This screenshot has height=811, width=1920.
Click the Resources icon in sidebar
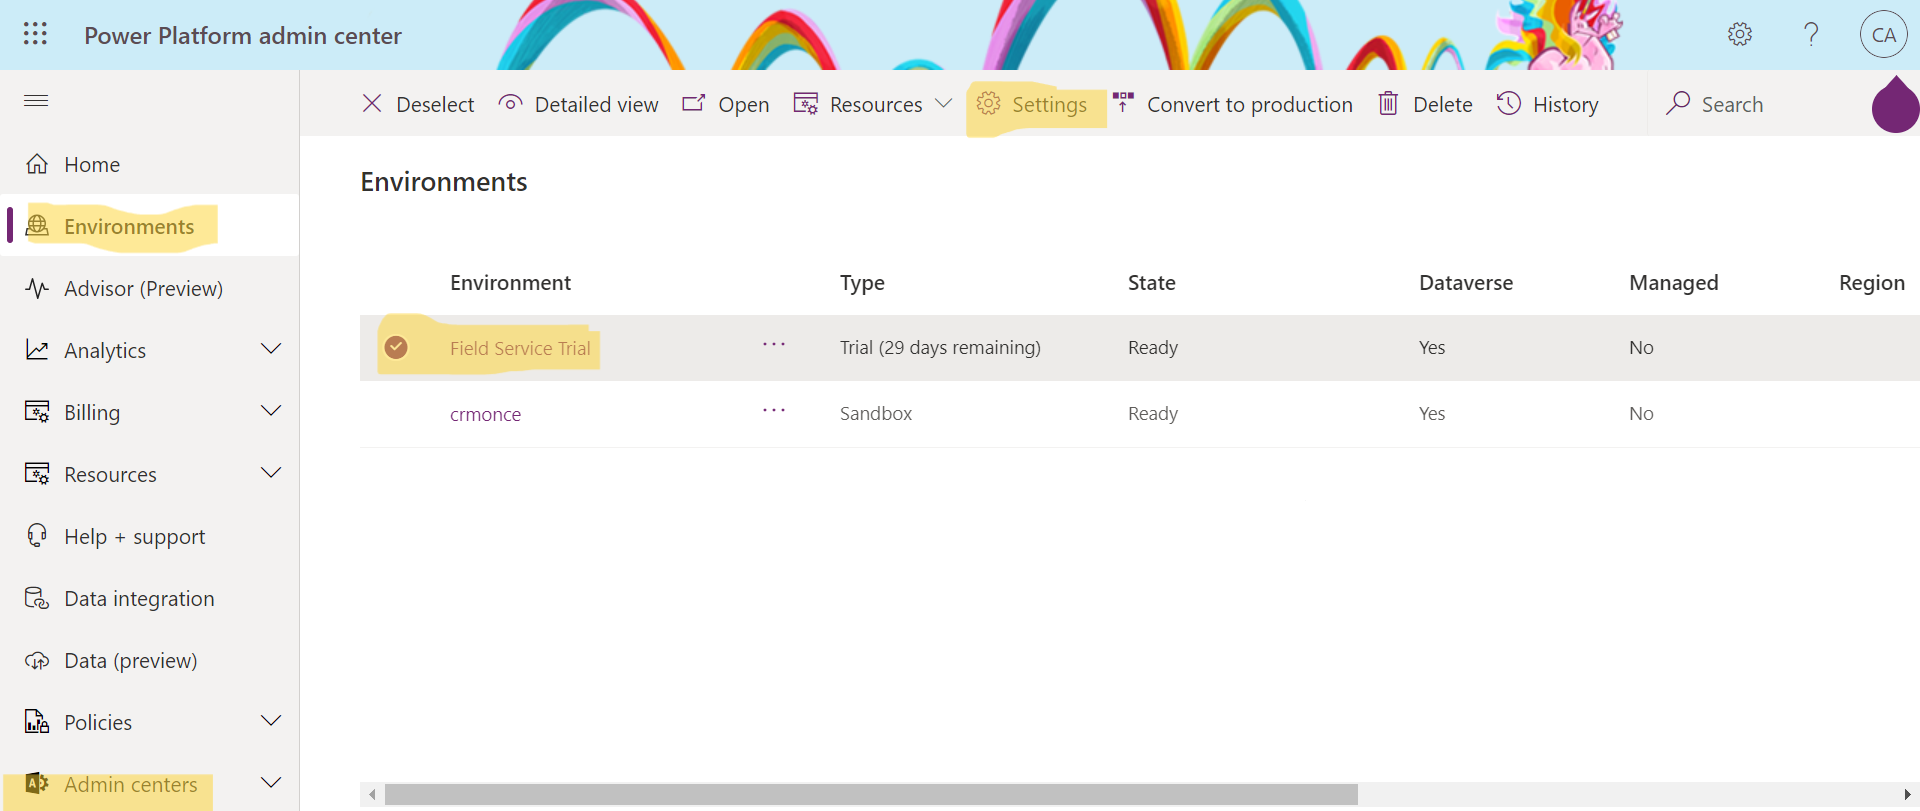tap(37, 474)
